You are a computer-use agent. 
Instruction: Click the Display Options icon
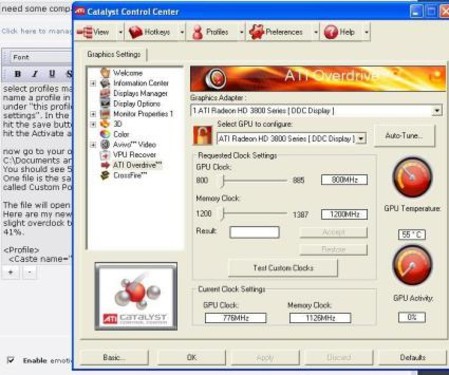105,104
